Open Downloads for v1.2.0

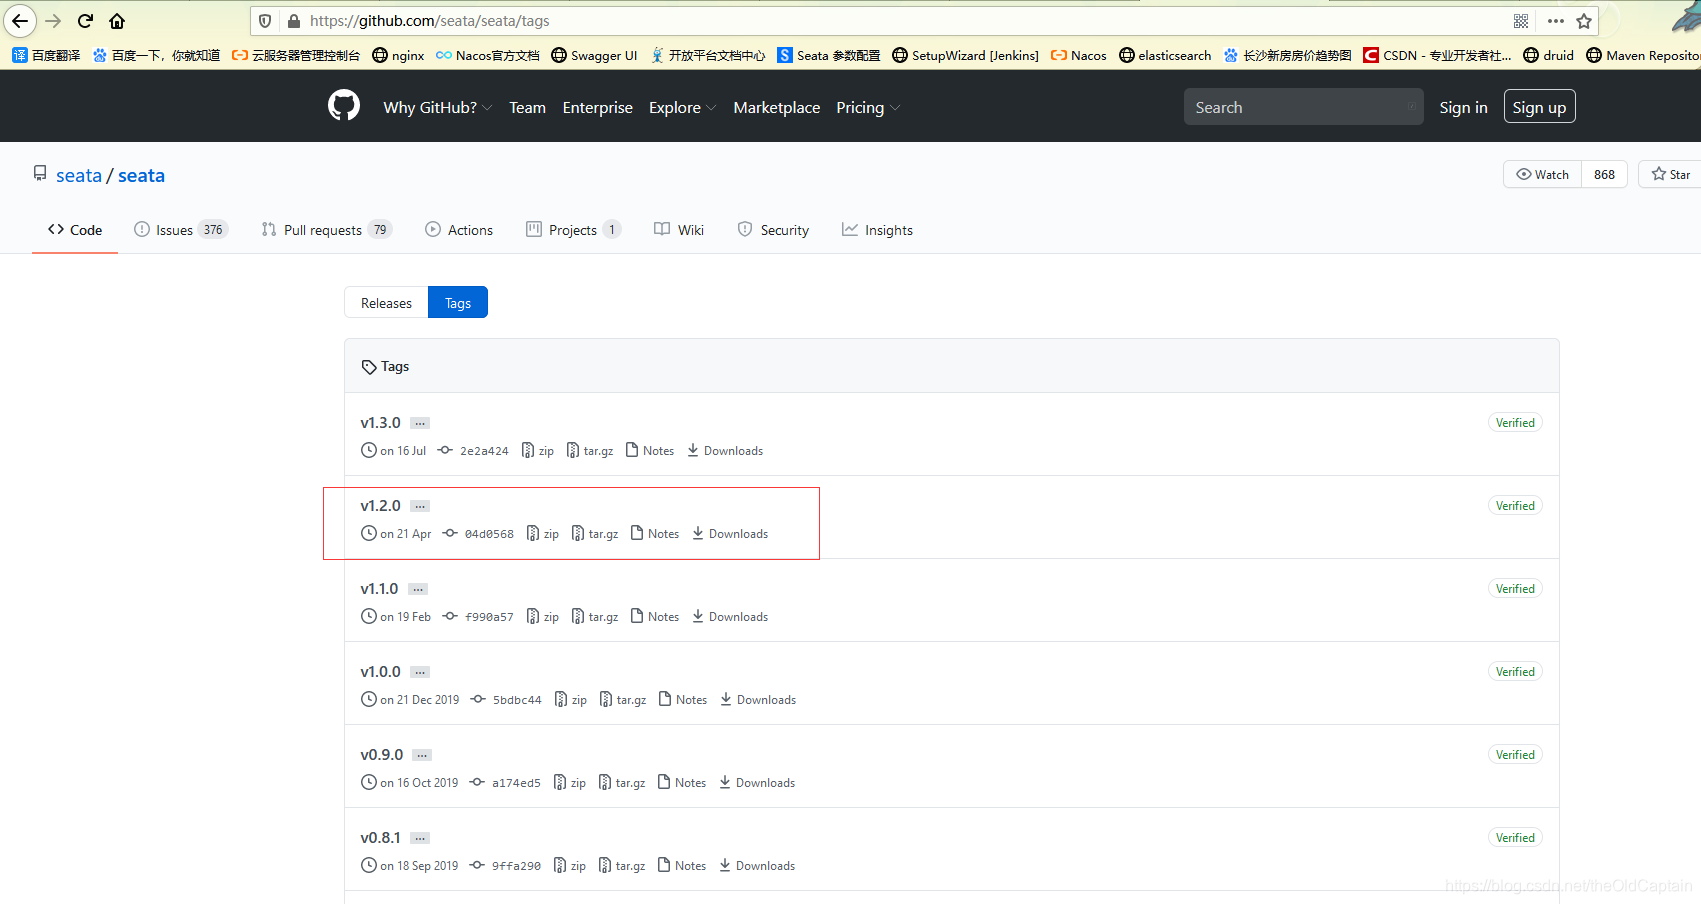(730, 534)
